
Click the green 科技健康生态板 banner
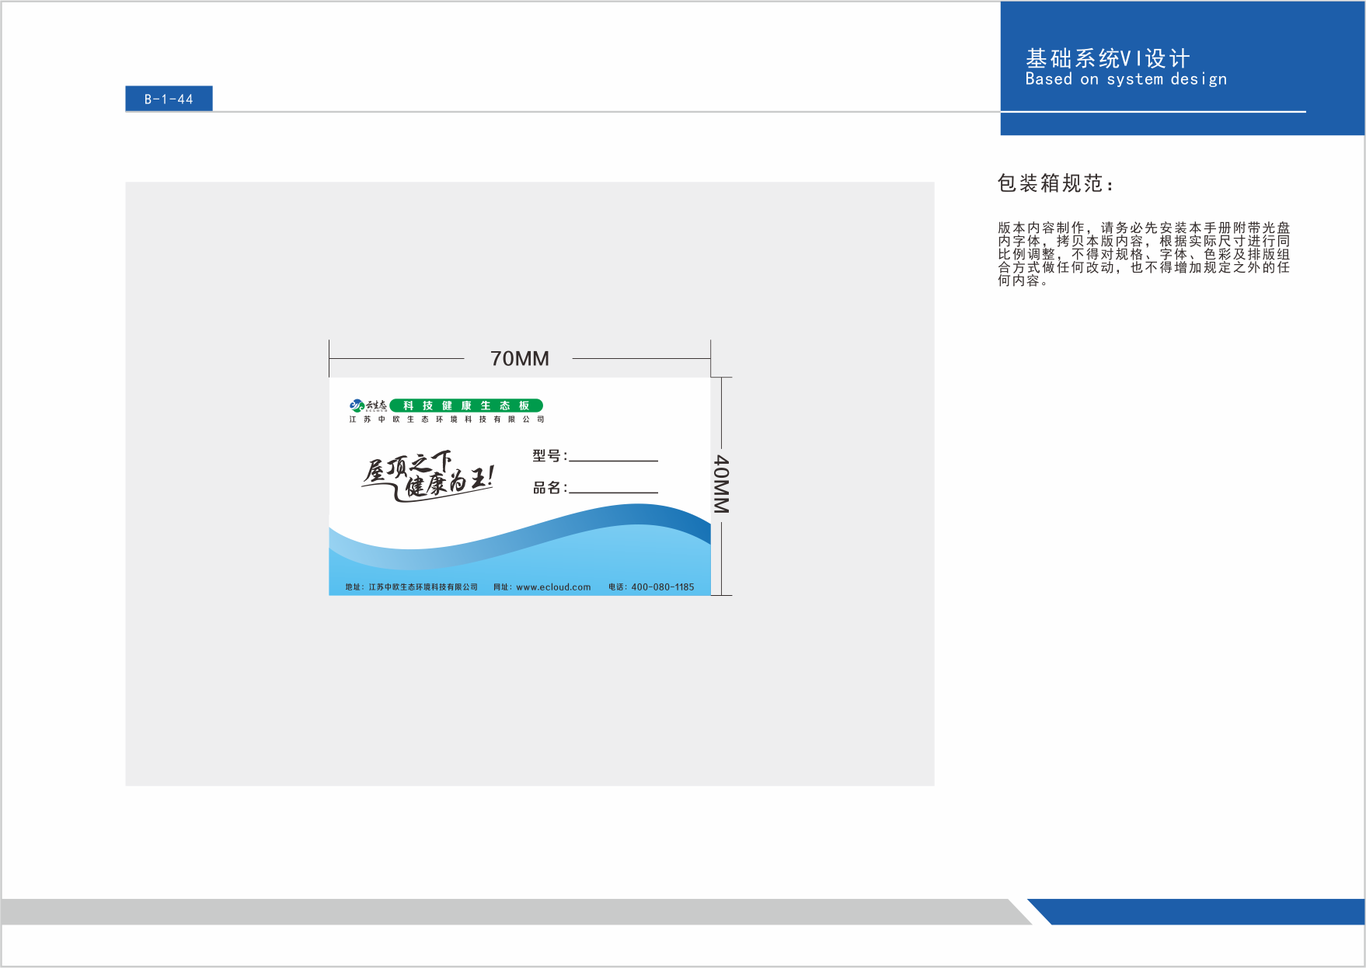pyautogui.click(x=466, y=405)
